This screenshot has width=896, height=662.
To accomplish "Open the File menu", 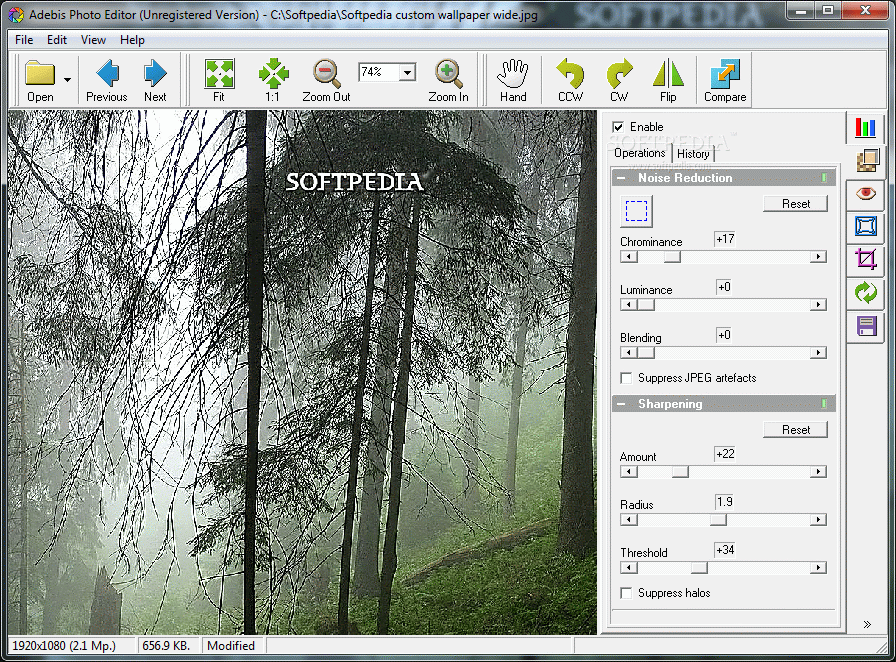I will (x=24, y=40).
